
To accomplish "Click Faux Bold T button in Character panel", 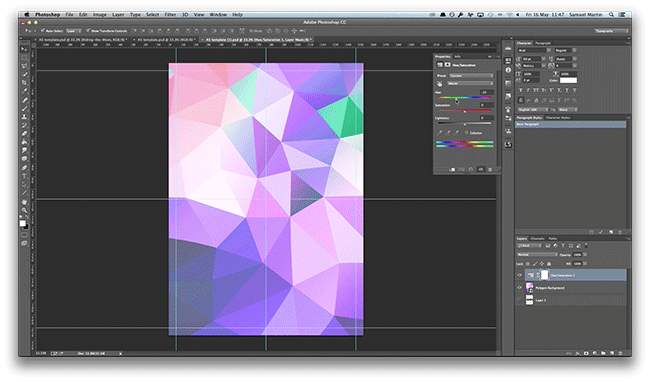I will coord(521,90).
